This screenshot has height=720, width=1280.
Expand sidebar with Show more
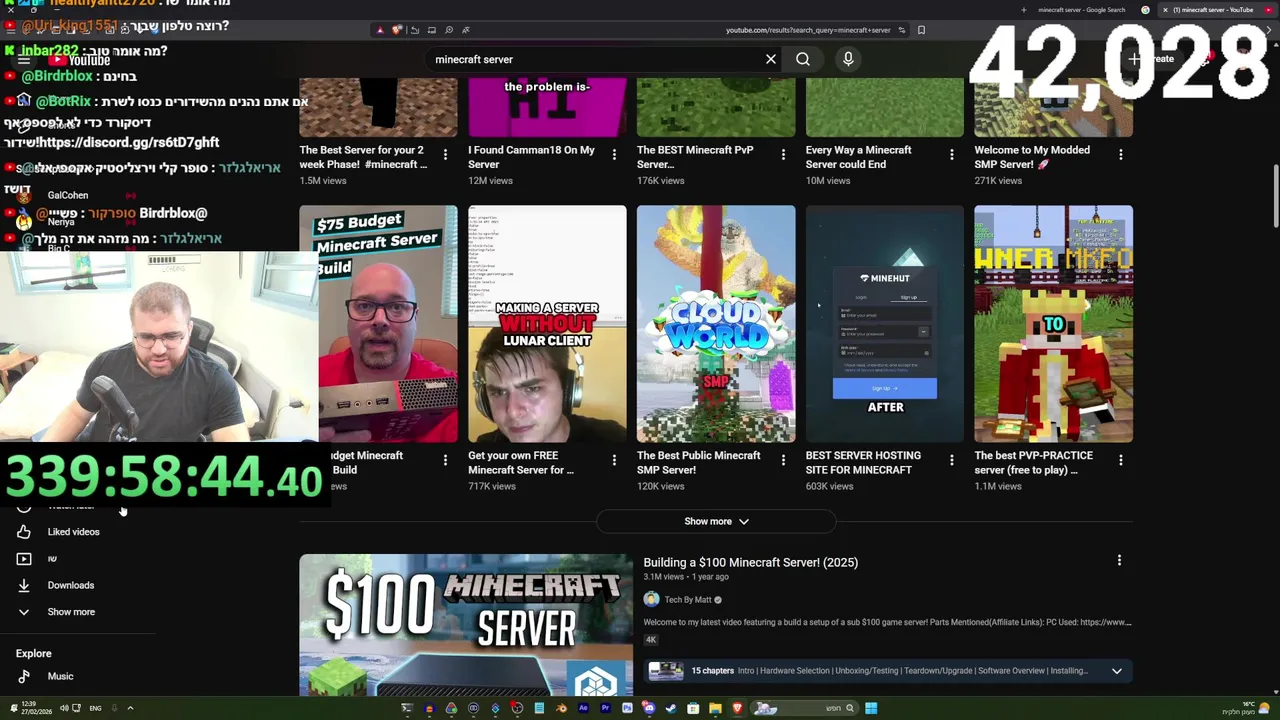tap(71, 612)
